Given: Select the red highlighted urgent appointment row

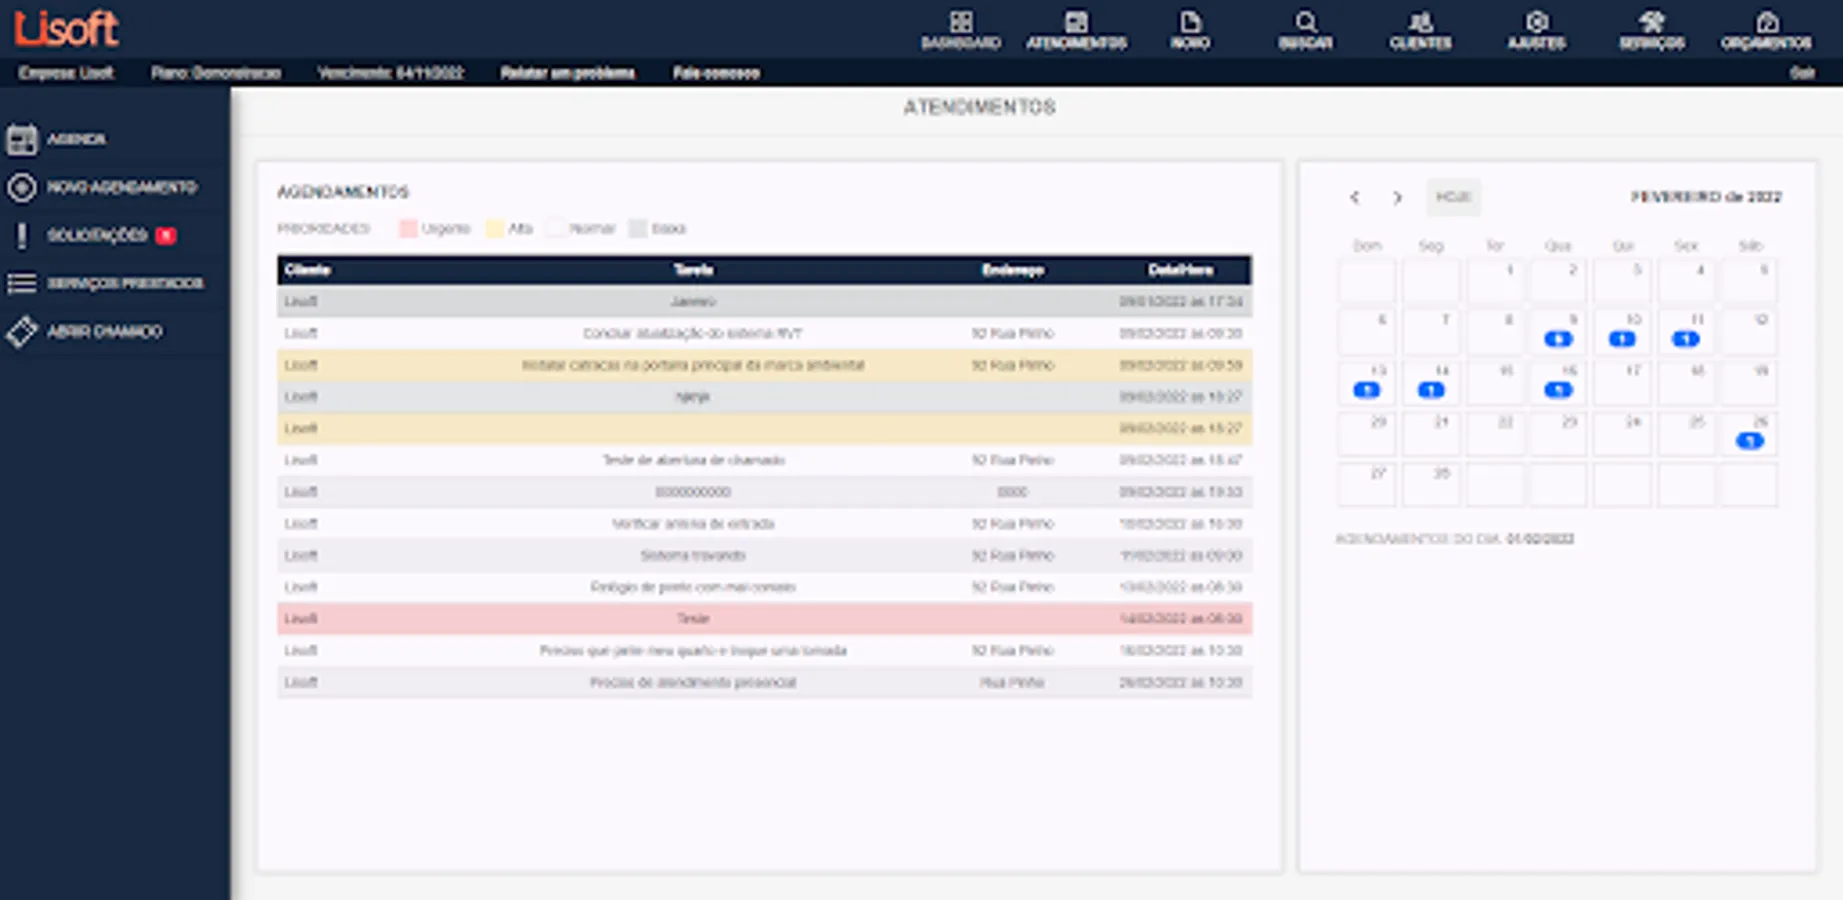Looking at the screenshot, I should pos(764,619).
